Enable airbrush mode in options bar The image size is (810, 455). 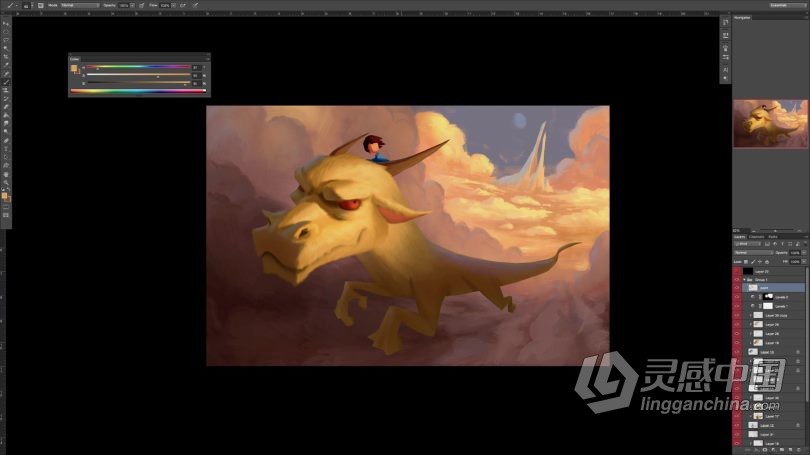pyautogui.click(x=183, y=5)
